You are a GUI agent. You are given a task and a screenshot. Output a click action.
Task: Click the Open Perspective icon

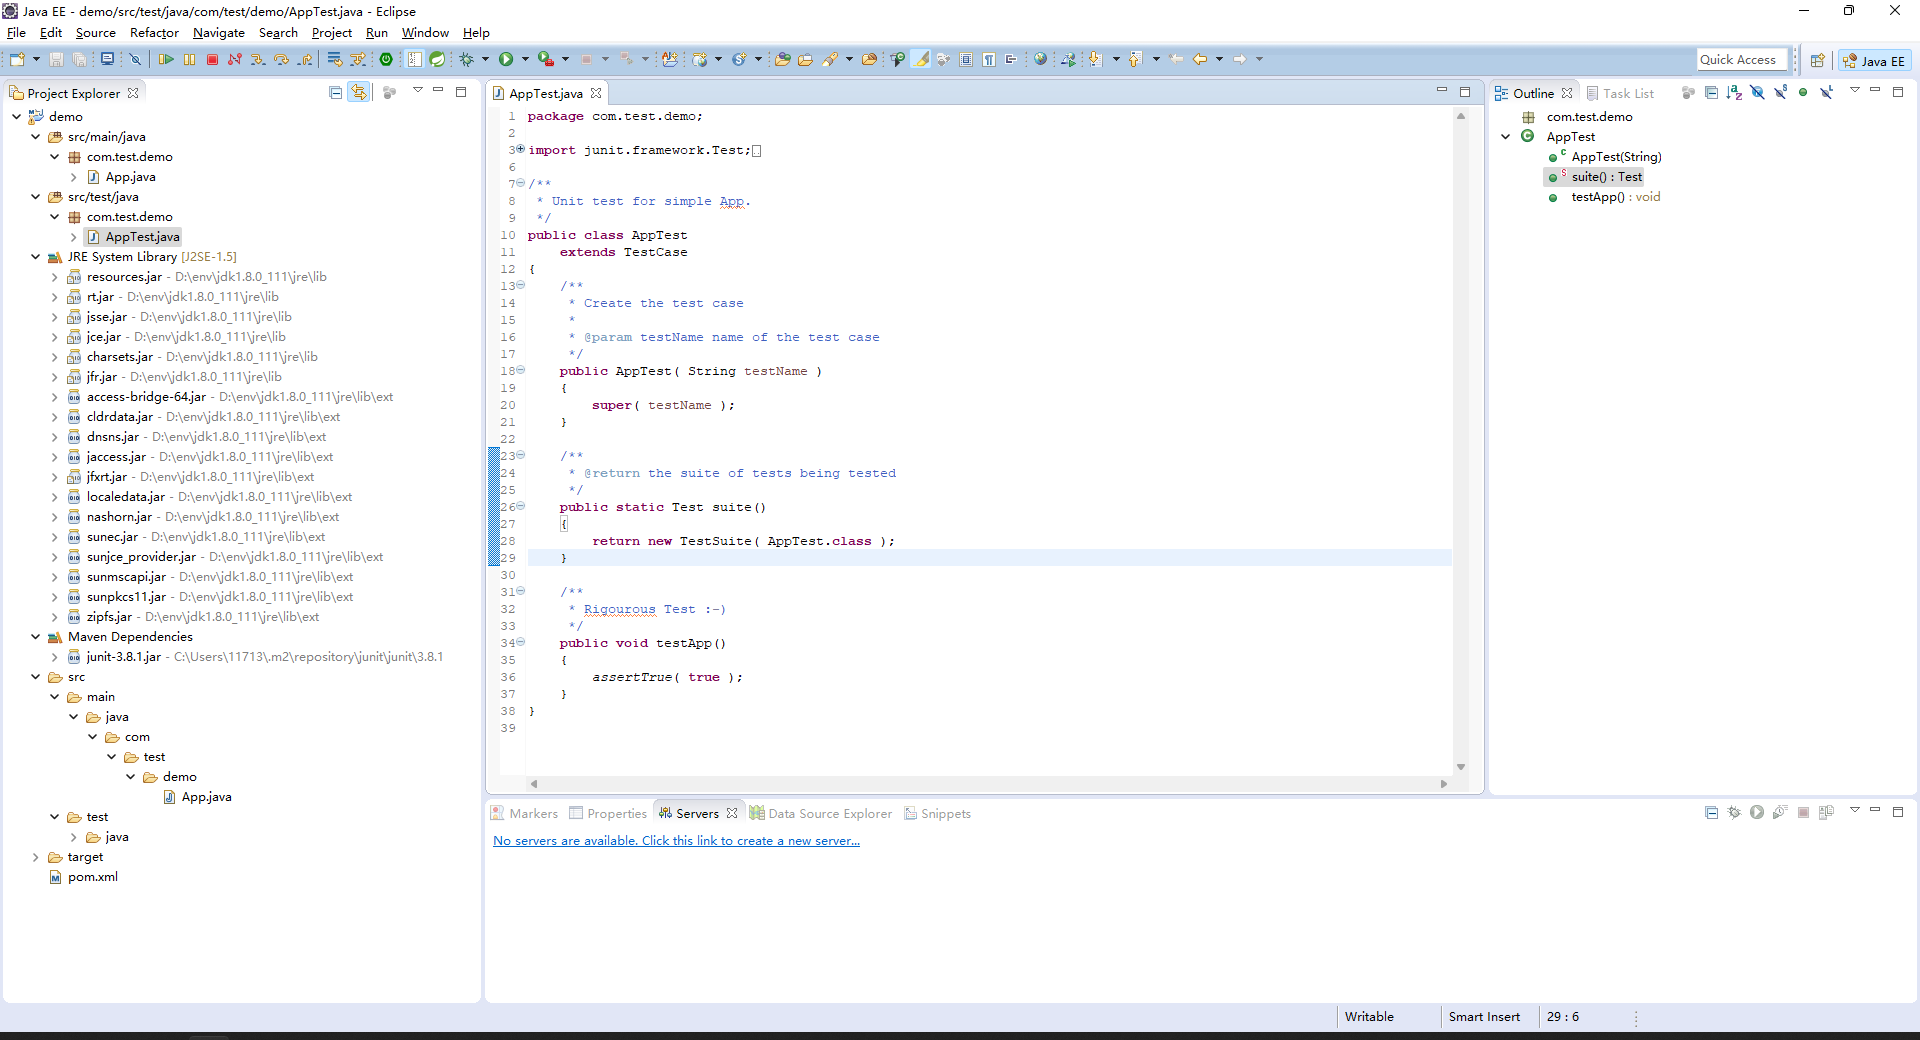pyautogui.click(x=1817, y=61)
